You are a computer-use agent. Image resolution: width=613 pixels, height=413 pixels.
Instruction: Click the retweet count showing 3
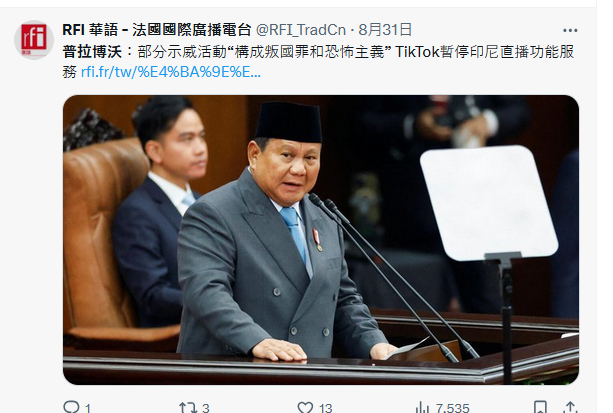click(206, 408)
